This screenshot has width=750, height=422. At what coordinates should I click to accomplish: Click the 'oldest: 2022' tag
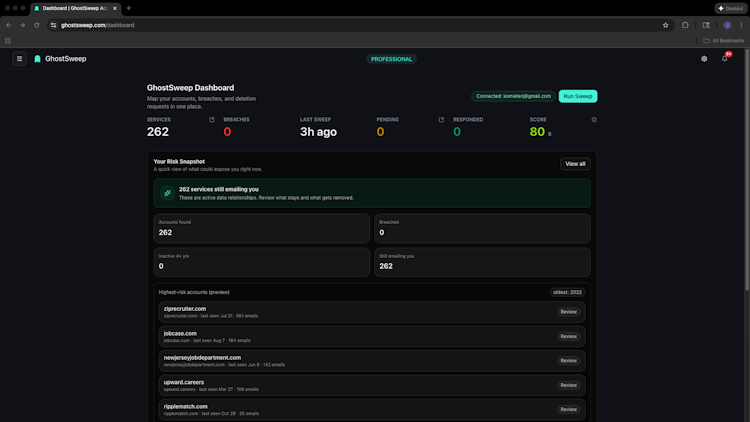567,292
